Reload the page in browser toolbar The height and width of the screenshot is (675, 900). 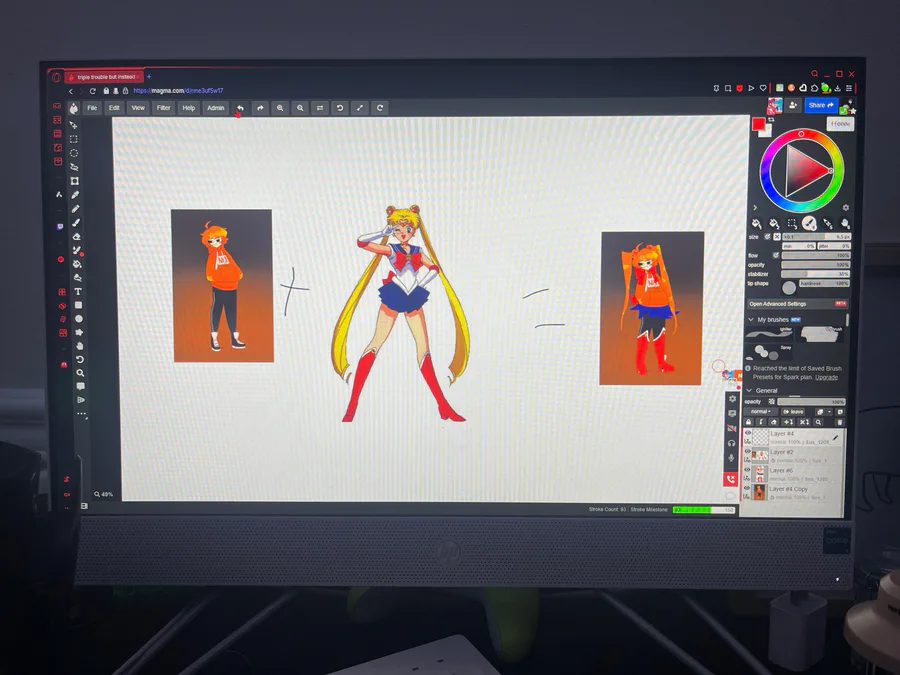92,91
